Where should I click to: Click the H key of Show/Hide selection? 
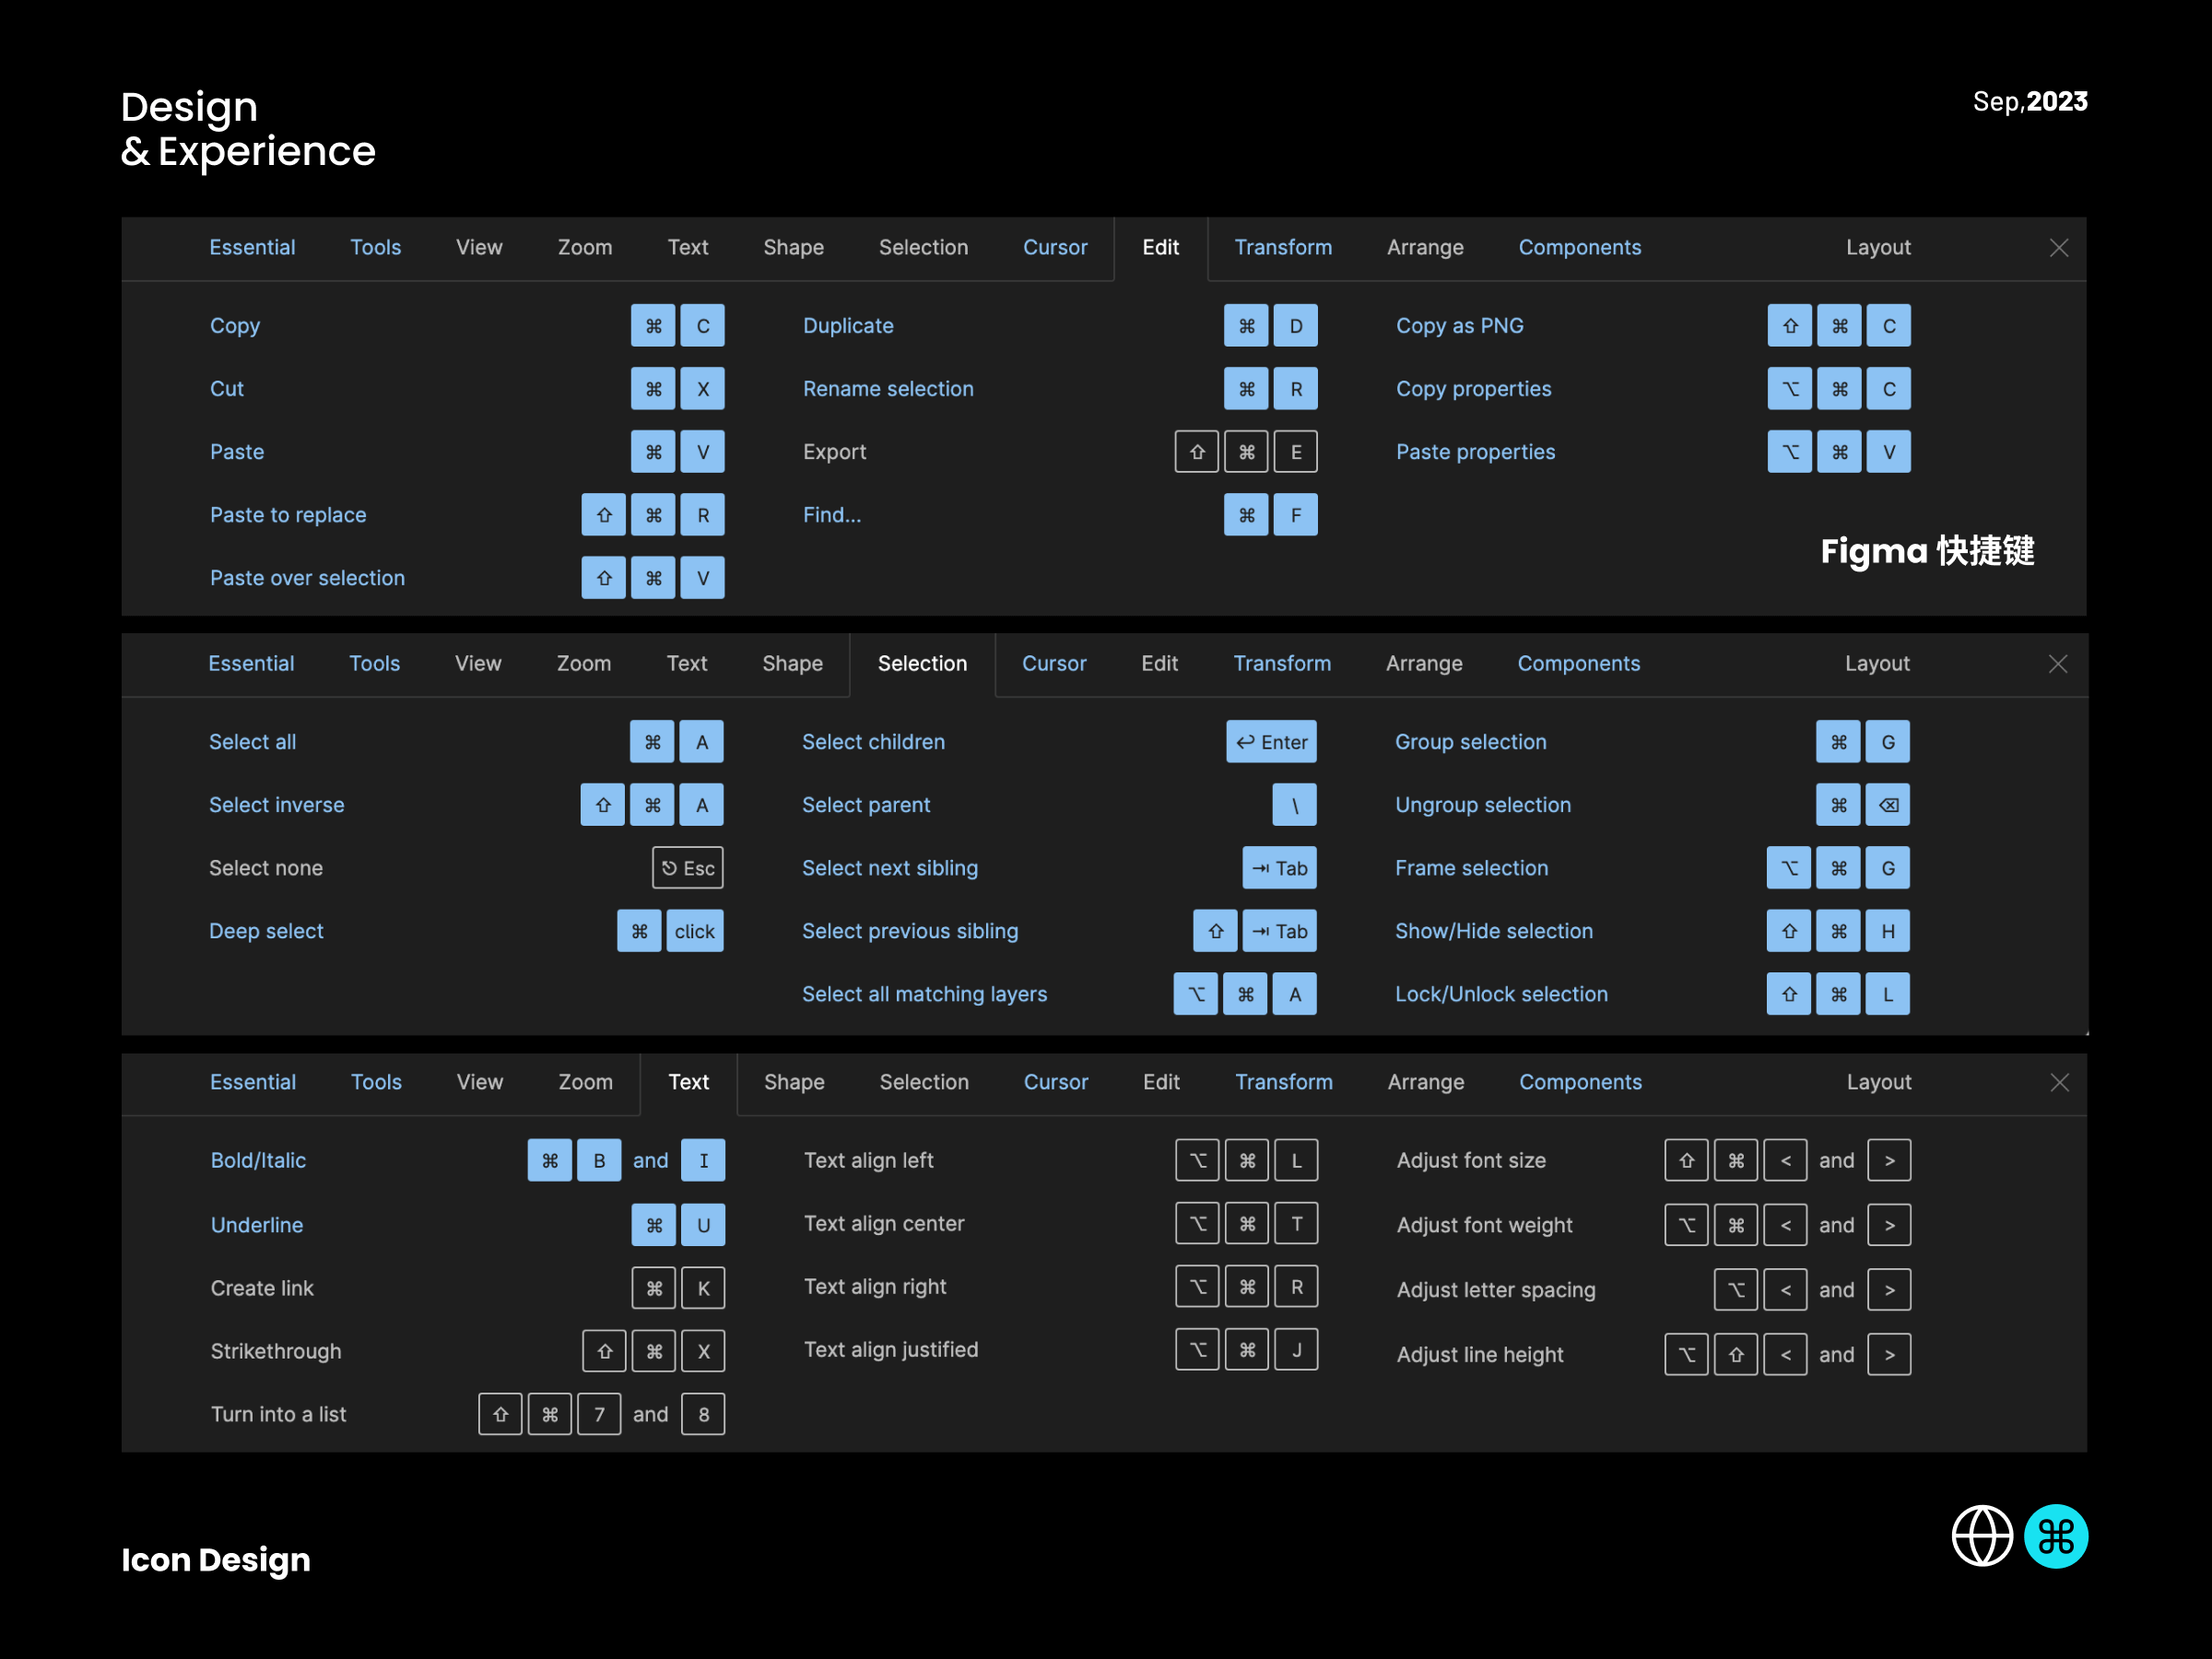[1887, 931]
